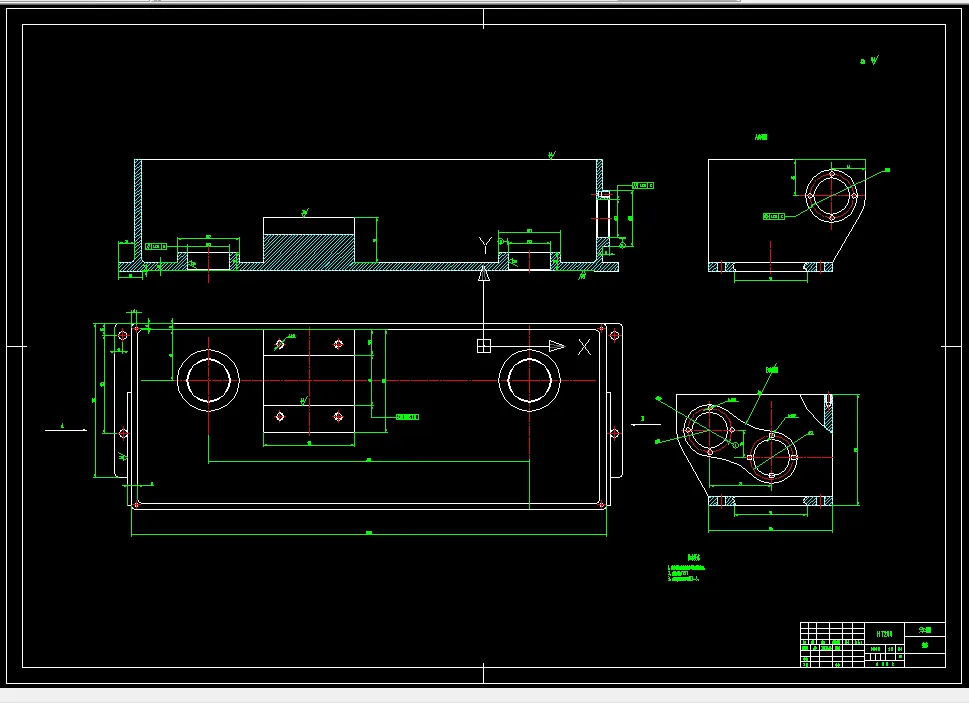
Task: Click the view direction arrow left of plan view
Action: point(66,429)
